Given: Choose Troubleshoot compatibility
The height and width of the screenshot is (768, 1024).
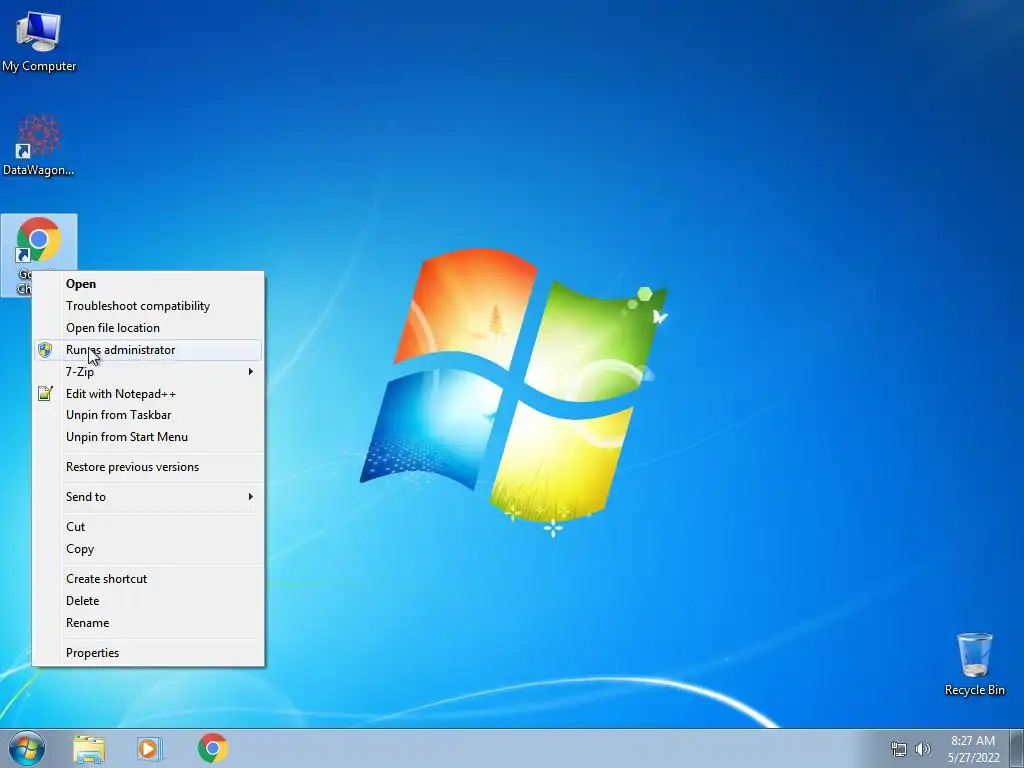Looking at the screenshot, I should tap(148, 306).
